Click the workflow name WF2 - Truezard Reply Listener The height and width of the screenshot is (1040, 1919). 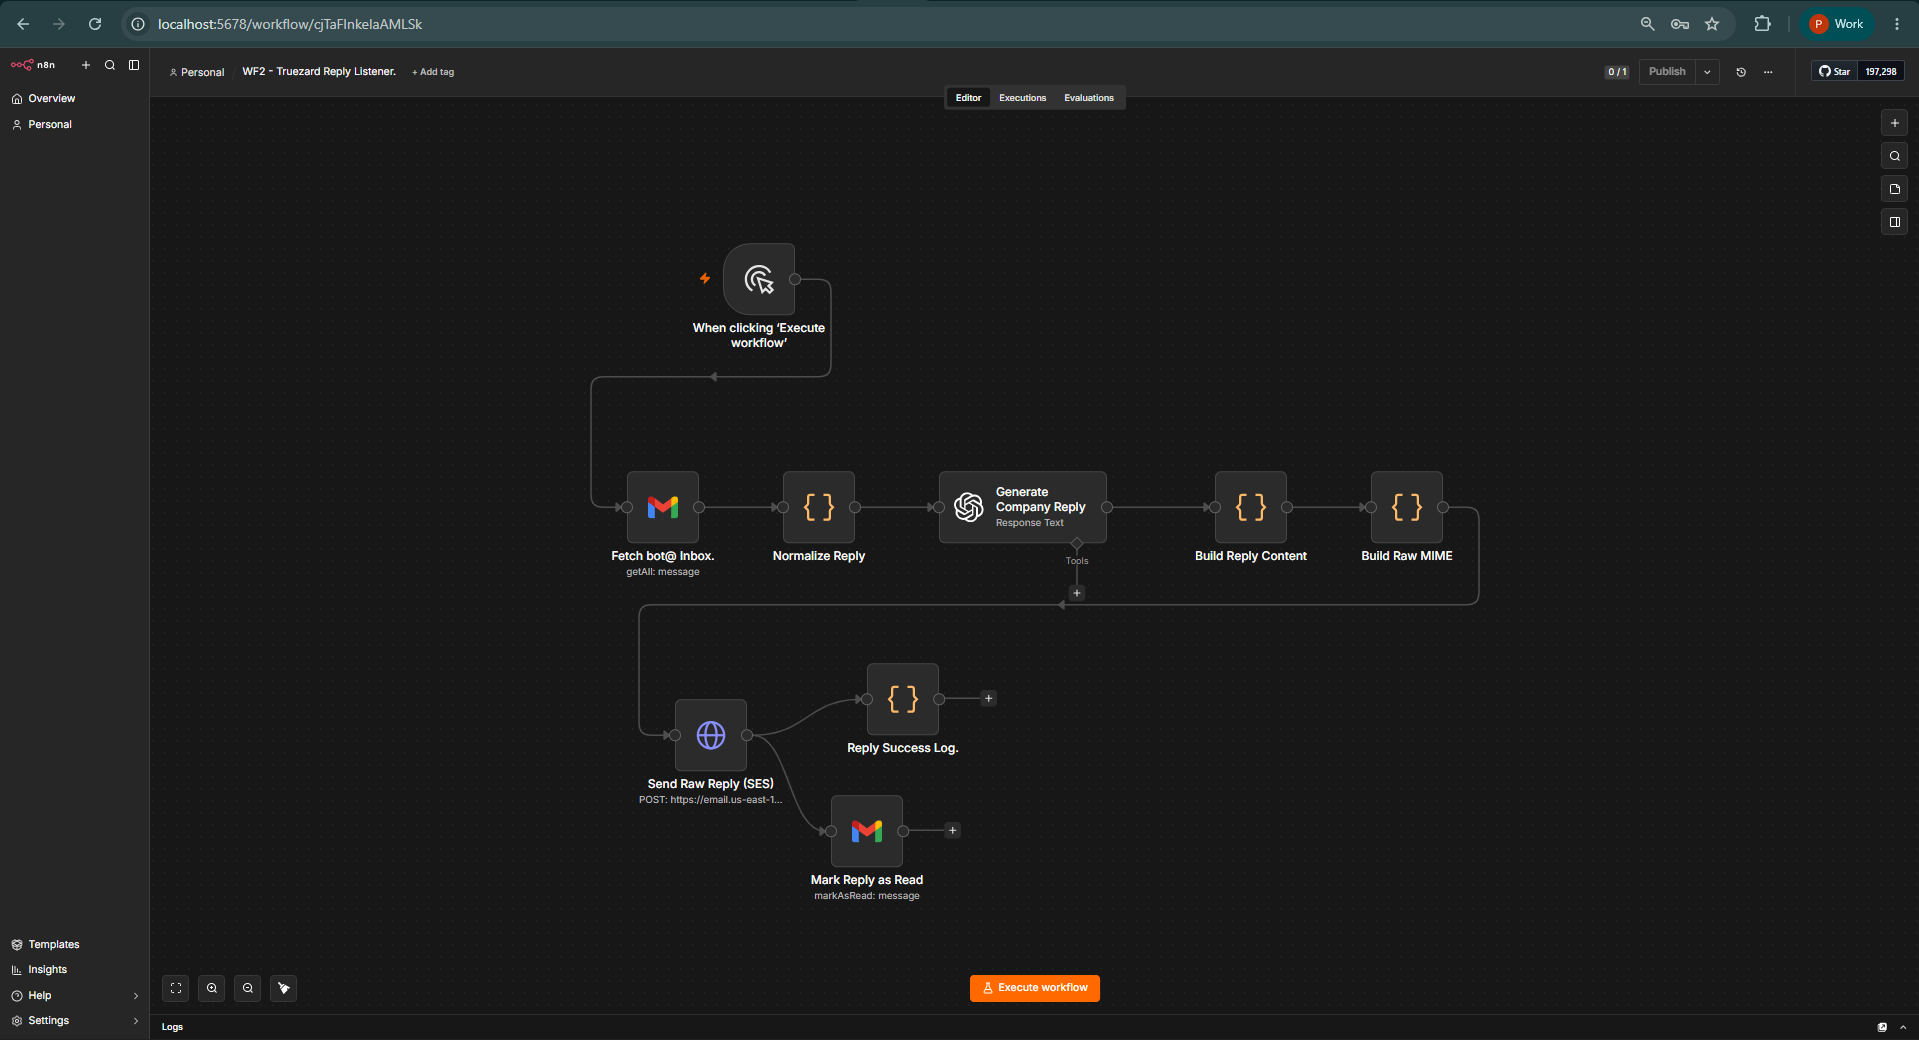[319, 72]
